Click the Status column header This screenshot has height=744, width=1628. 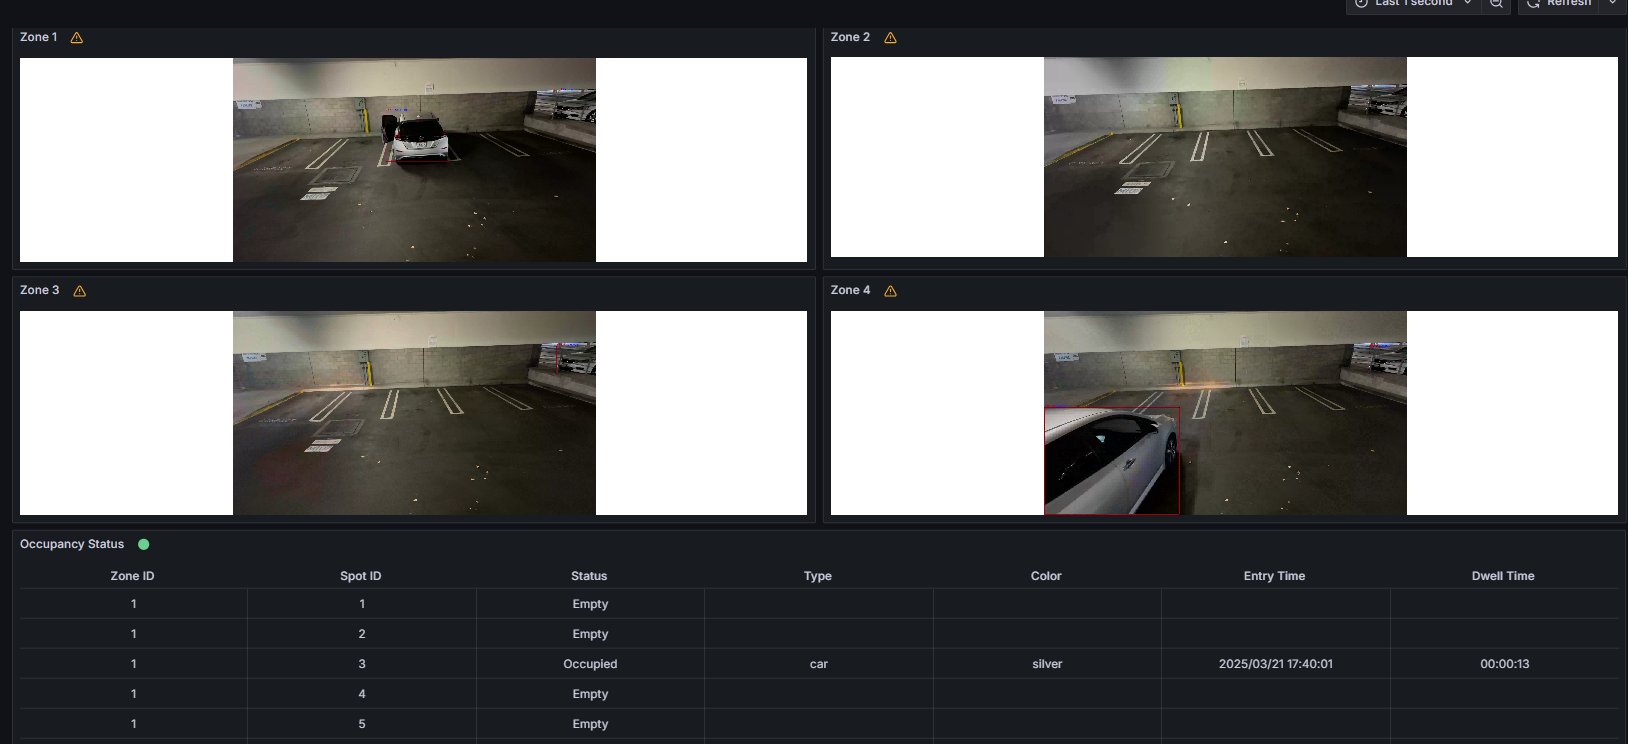point(589,576)
